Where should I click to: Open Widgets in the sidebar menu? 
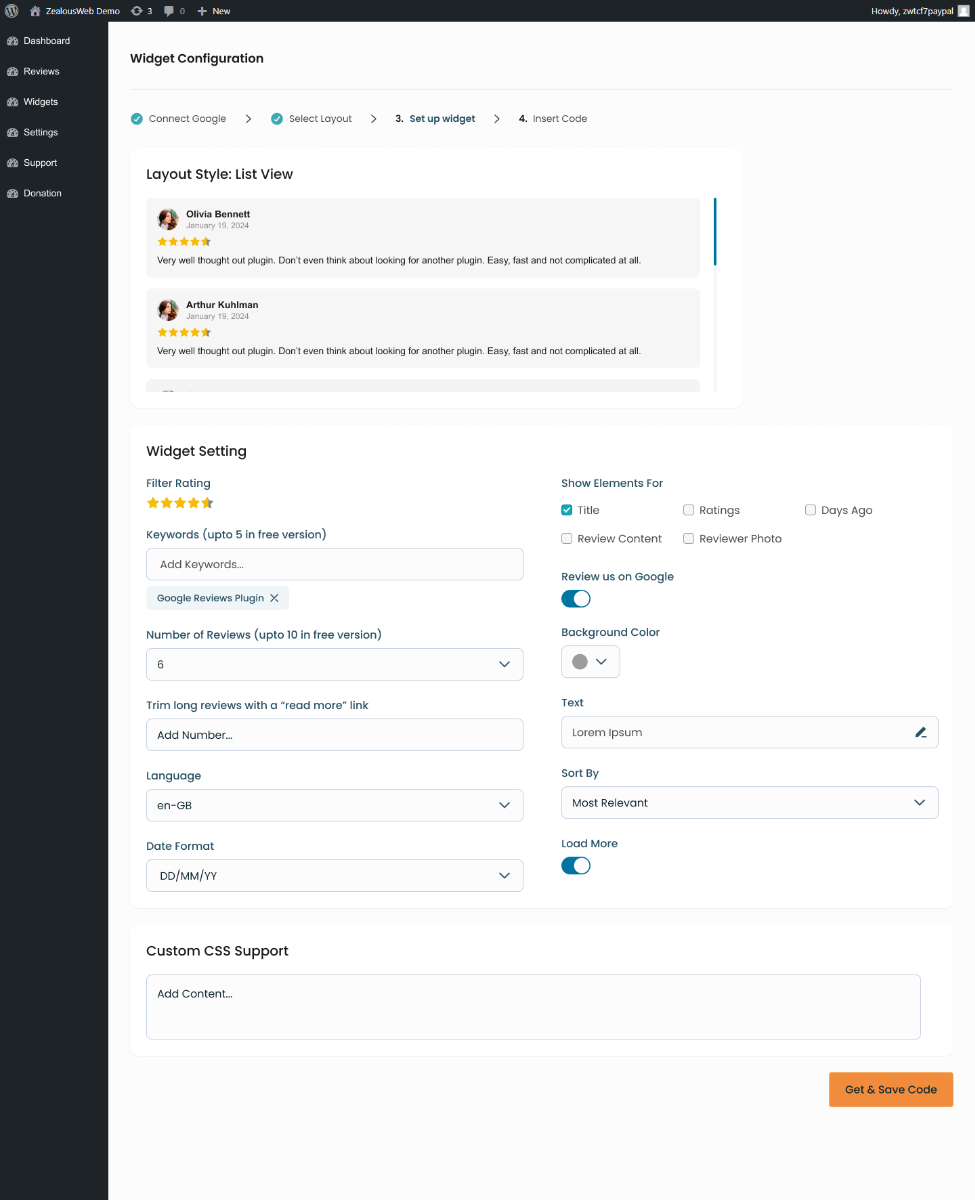click(40, 102)
